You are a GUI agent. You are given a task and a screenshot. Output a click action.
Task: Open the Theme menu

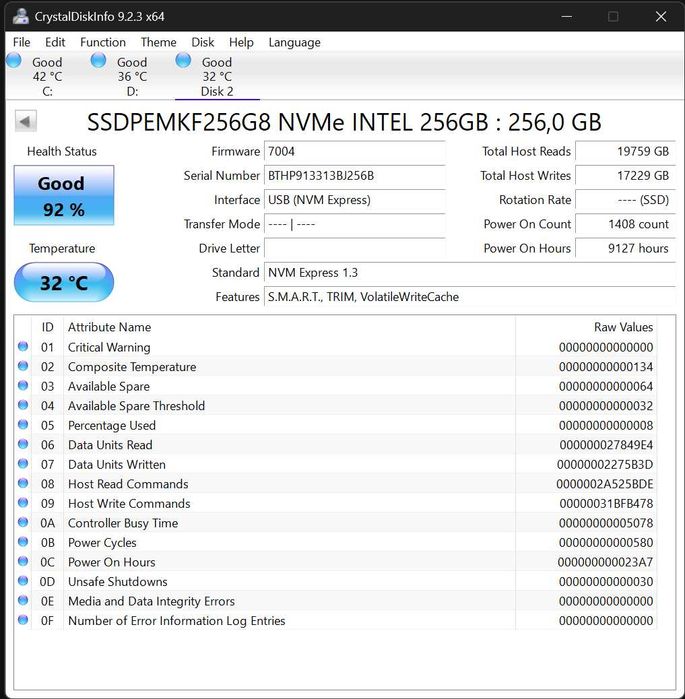pos(158,42)
